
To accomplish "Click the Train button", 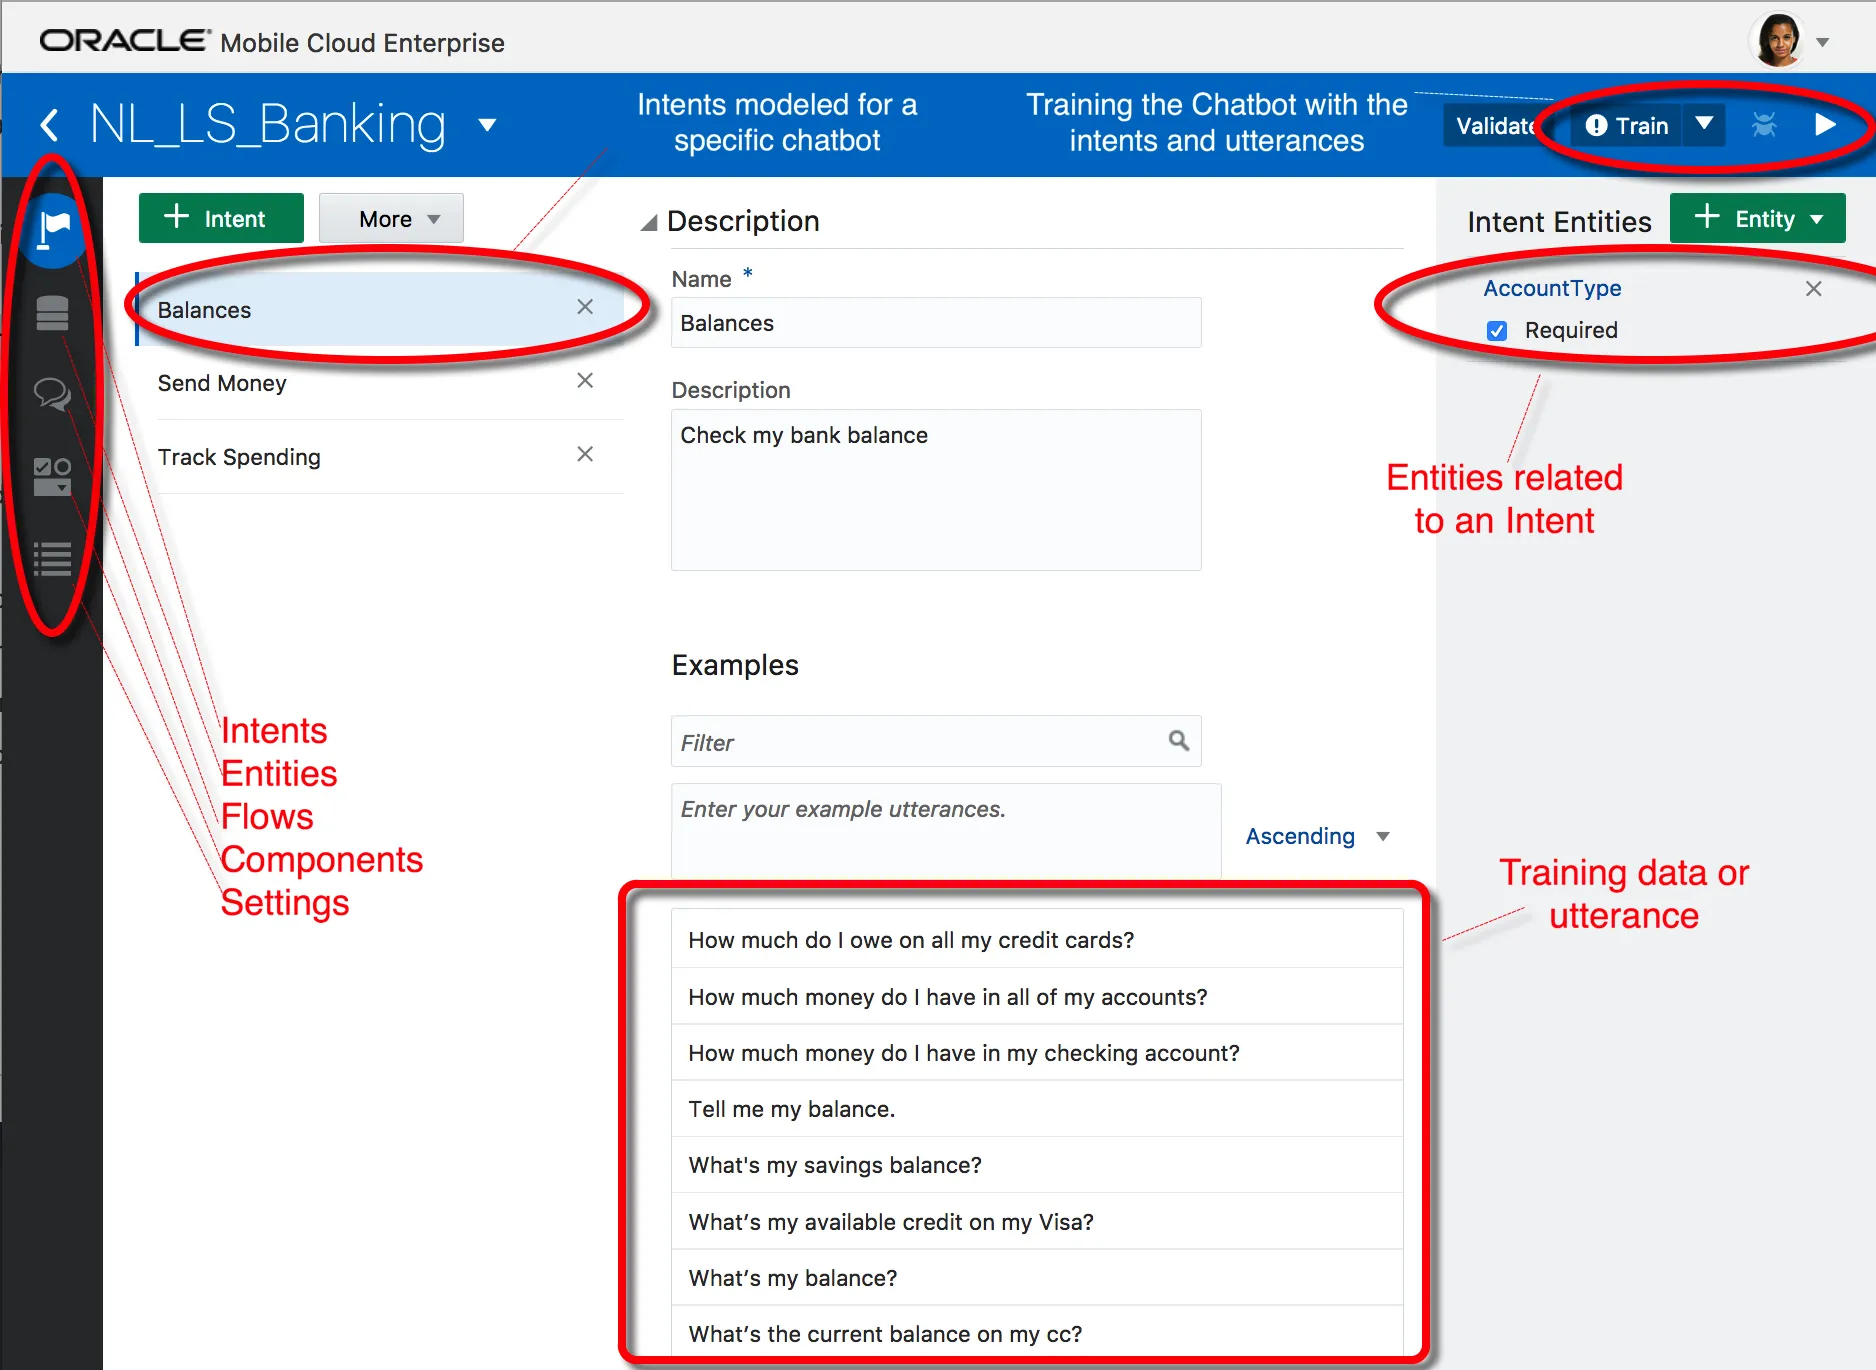I will [1626, 125].
